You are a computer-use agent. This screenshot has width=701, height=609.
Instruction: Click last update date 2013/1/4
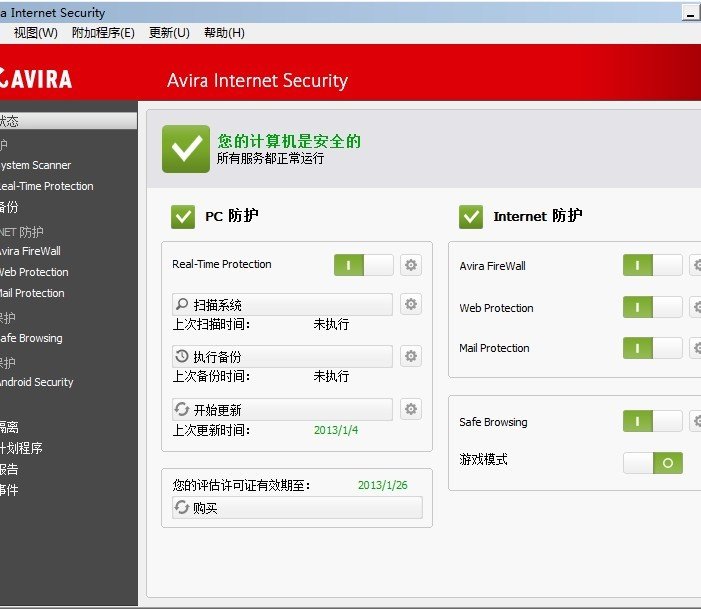(x=336, y=430)
